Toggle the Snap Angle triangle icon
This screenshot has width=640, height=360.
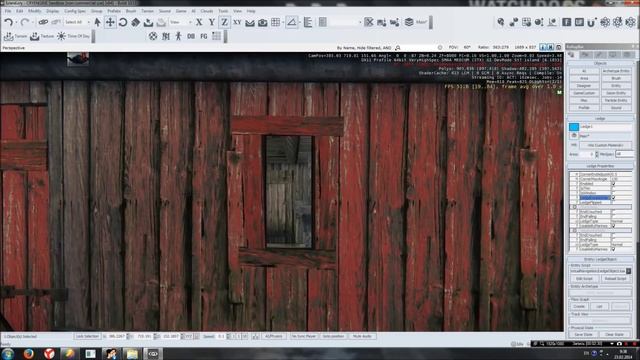[x=291, y=22]
